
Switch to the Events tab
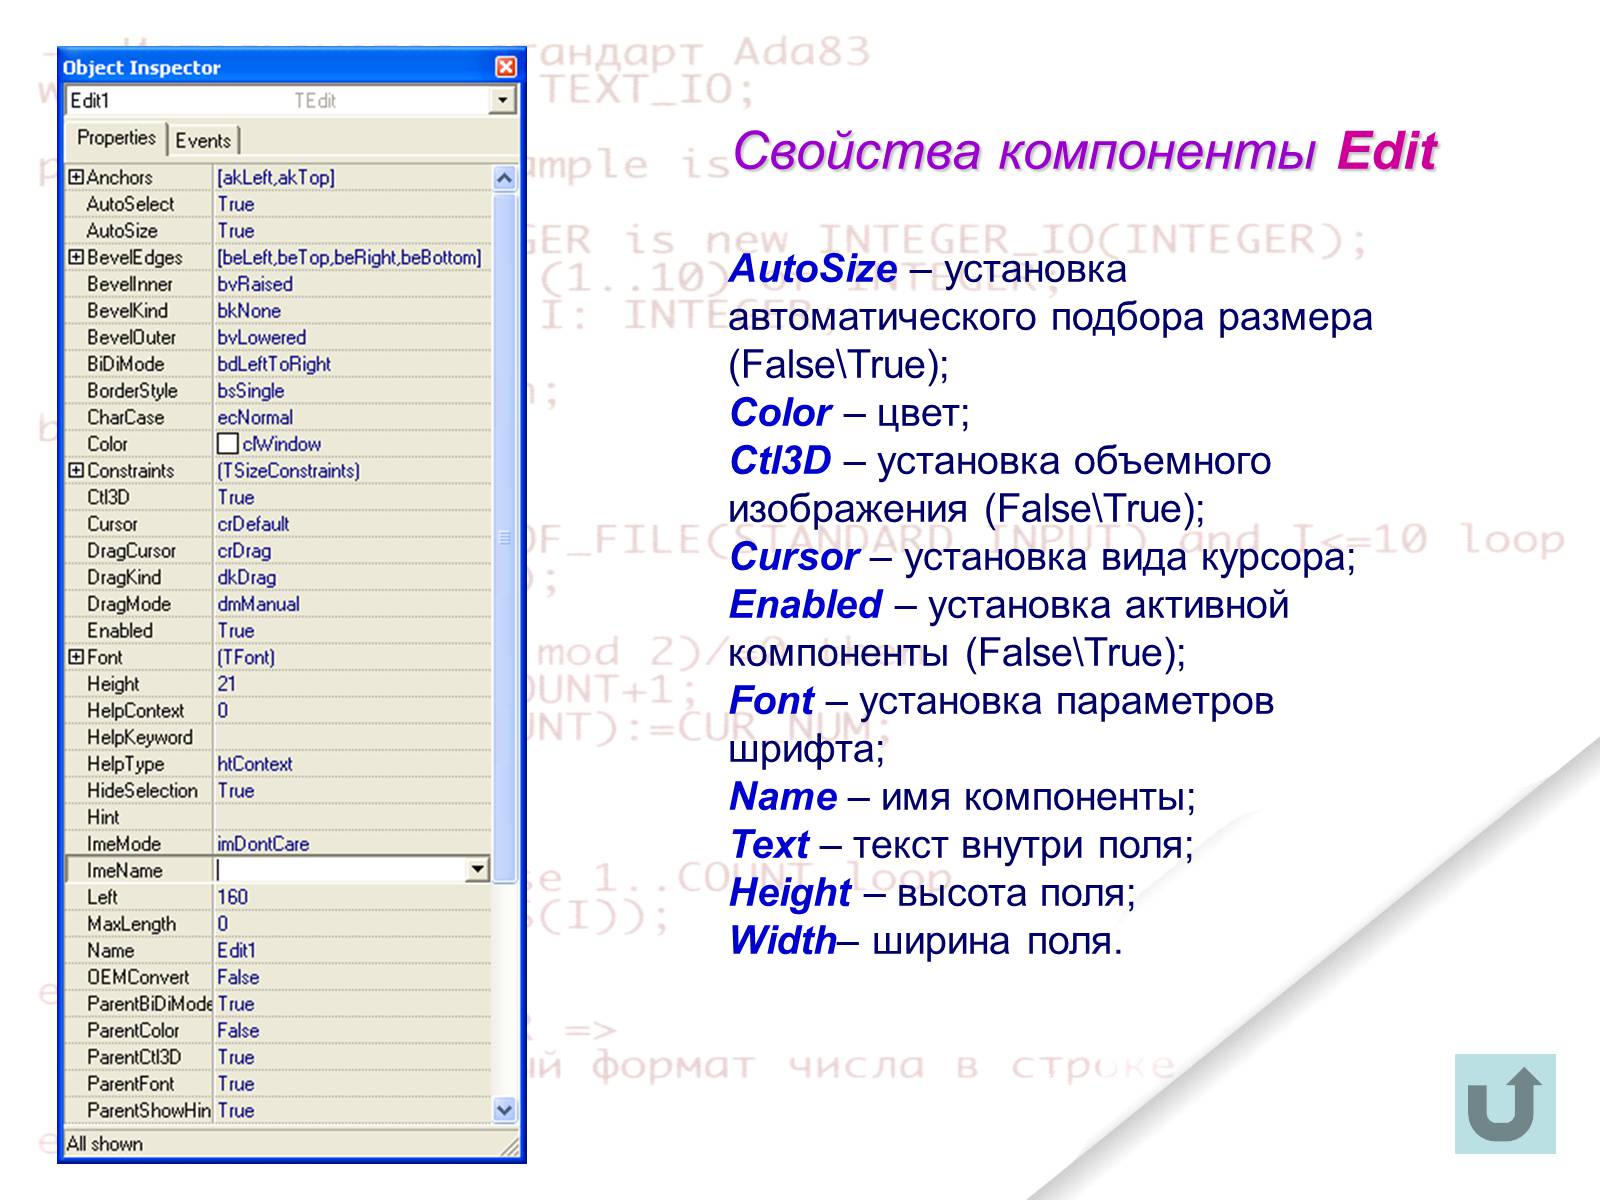(x=203, y=140)
